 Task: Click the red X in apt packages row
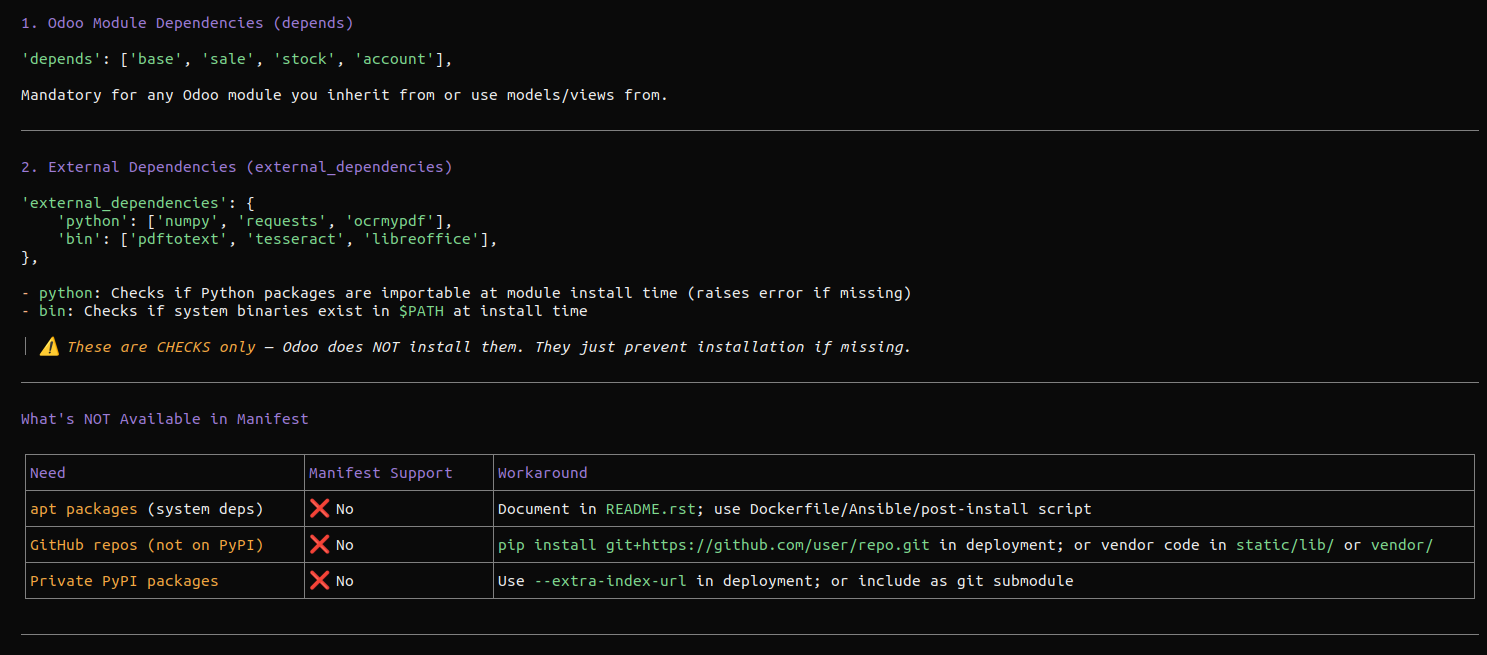[320, 509]
